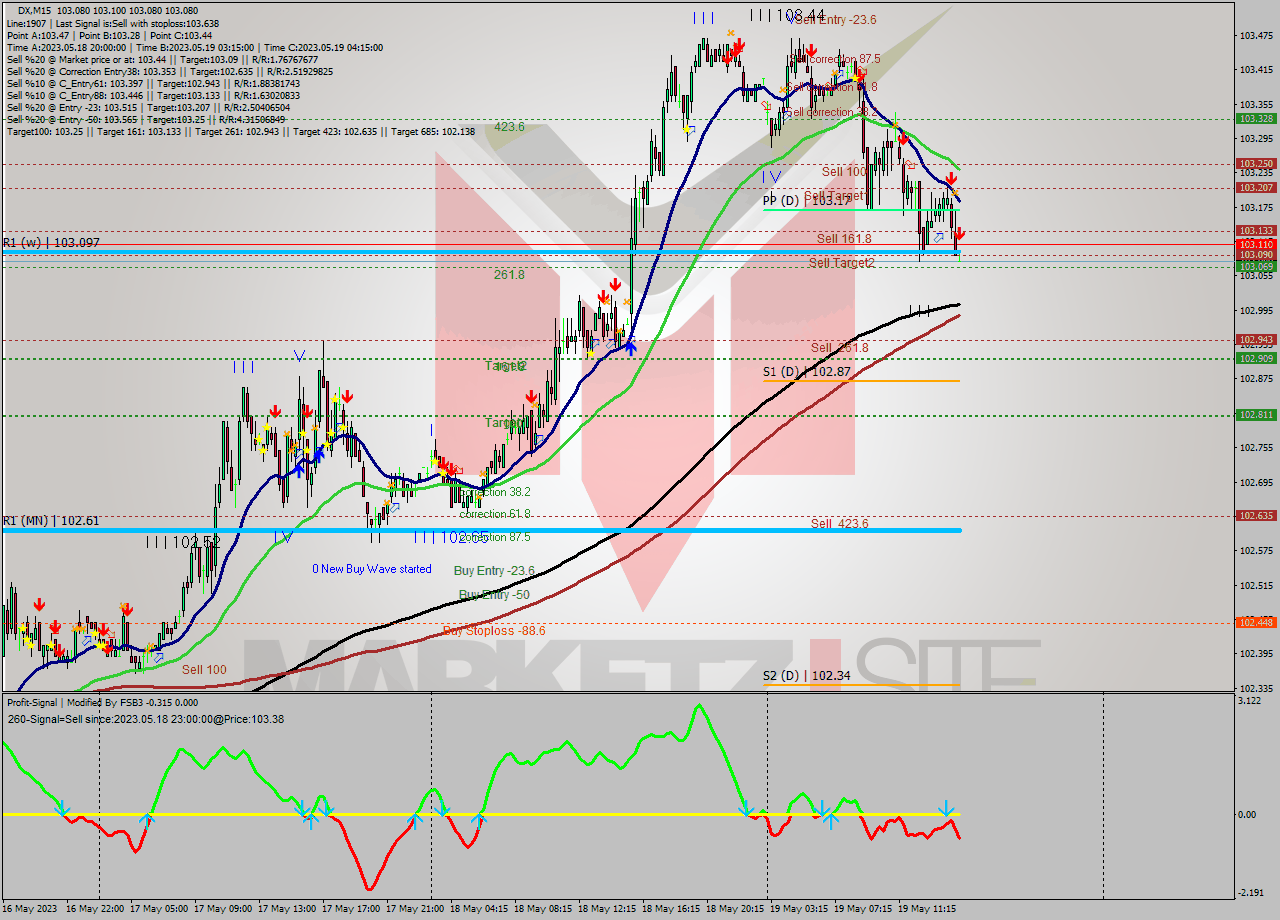Click the 'R1 (w) | 103.097' pivot label
Viewport: 1280px width, 920px height.
click(x=51, y=243)
